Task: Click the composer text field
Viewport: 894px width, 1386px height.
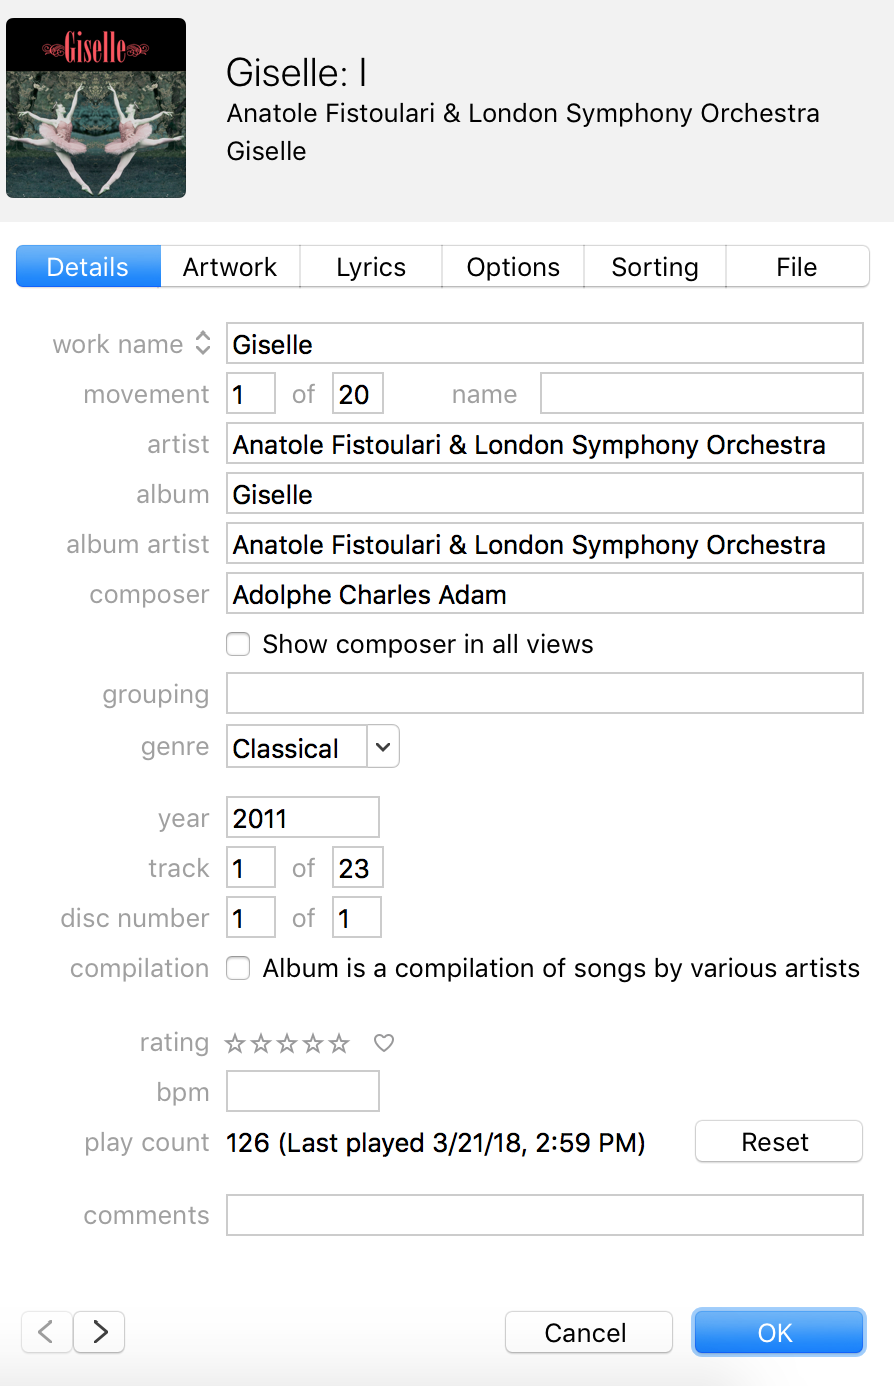Action: click(x=544, y=594)
